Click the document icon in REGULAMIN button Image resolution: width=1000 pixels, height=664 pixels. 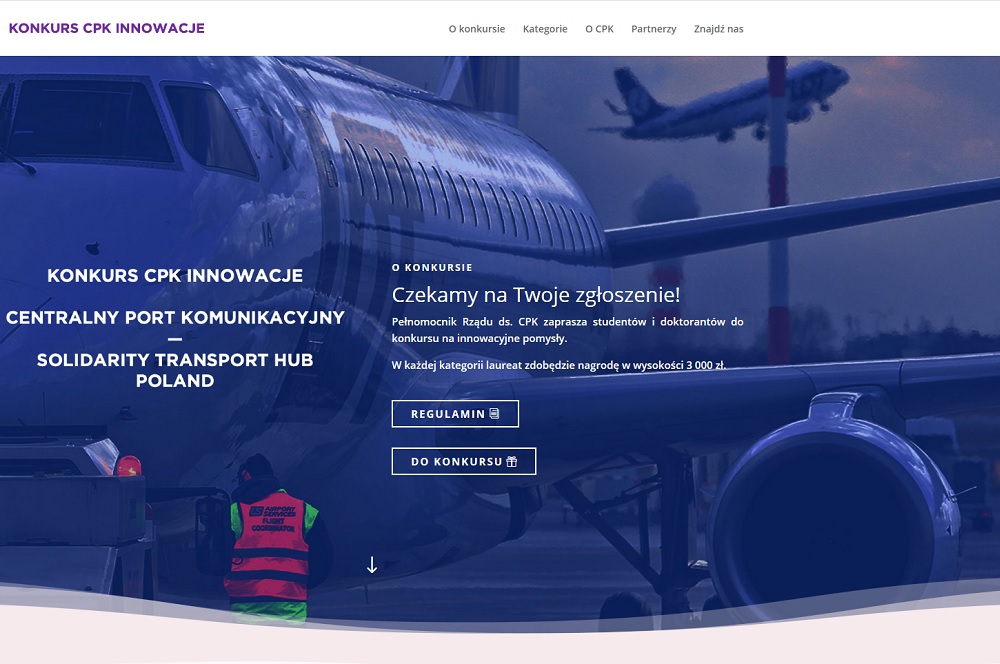click(x=494, y=413)
